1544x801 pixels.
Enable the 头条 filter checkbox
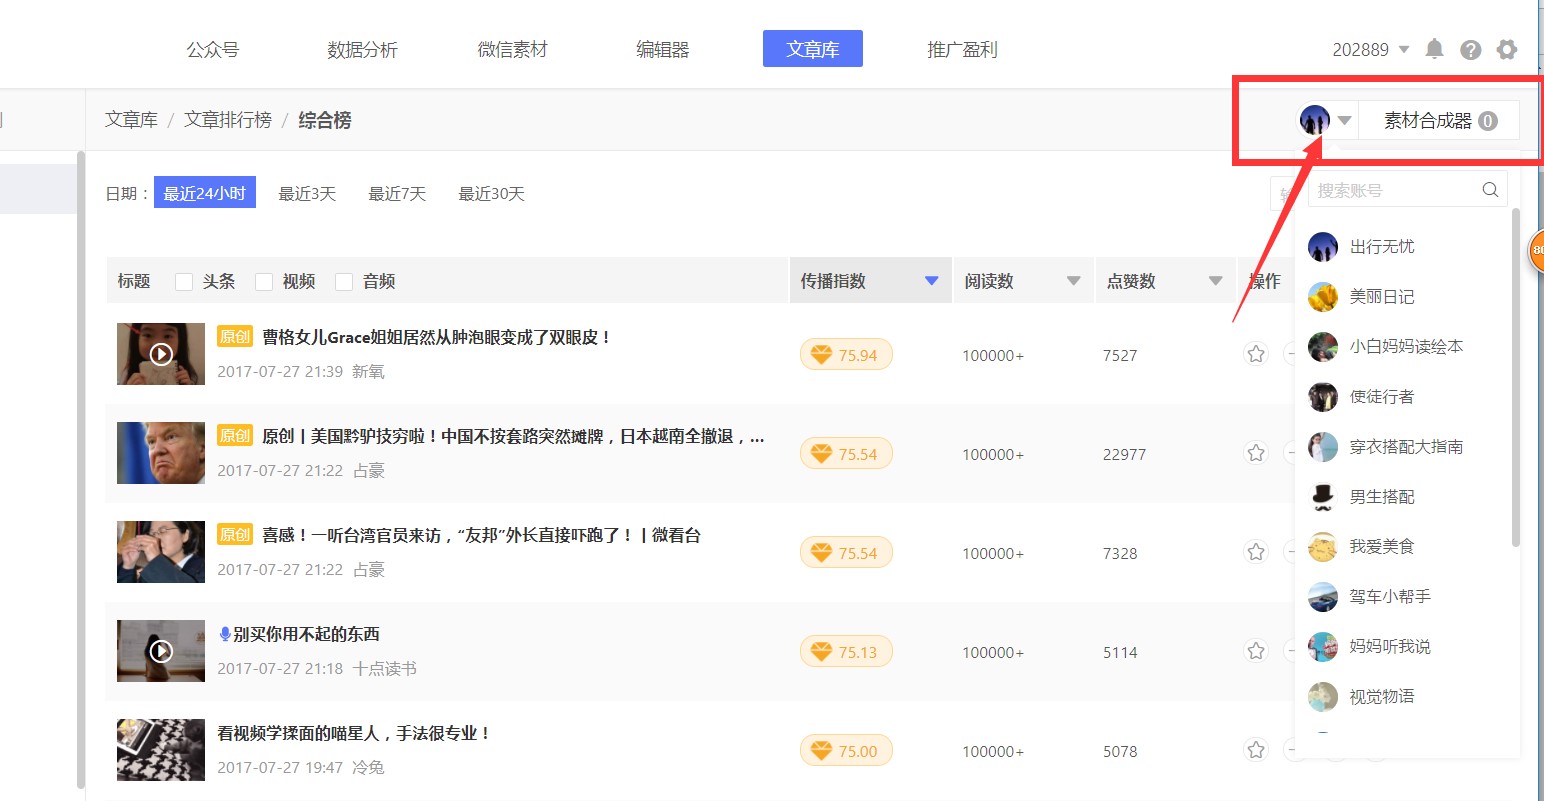[x=184, y=282]
